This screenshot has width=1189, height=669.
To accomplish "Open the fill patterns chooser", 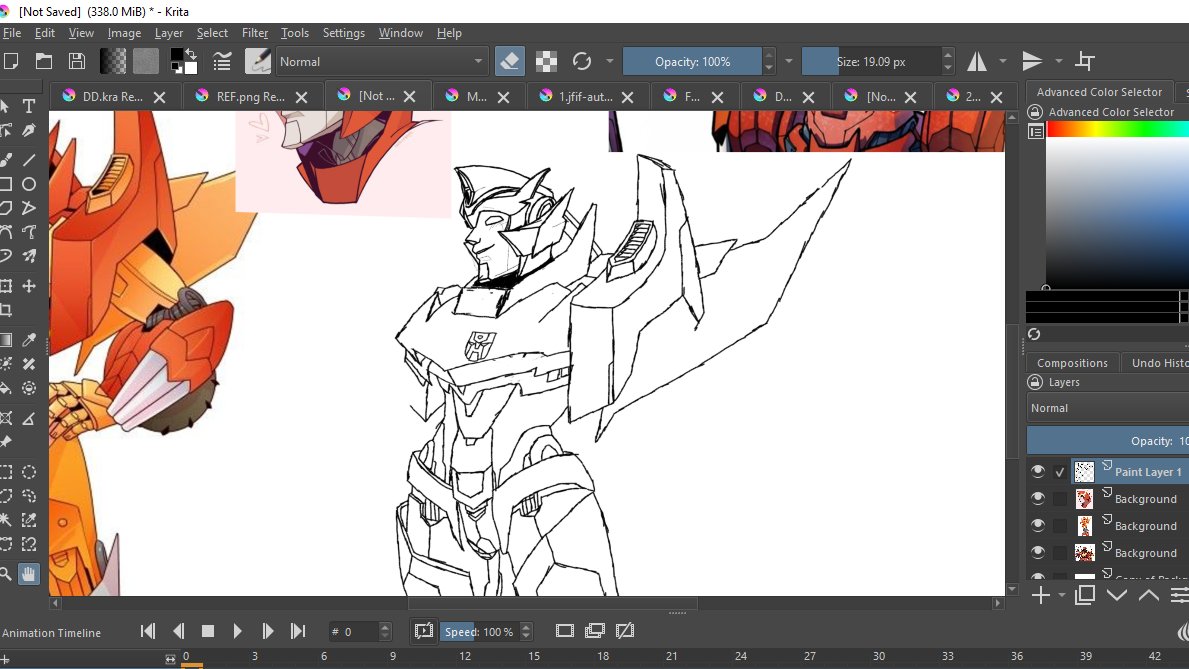I will [146, 61].
